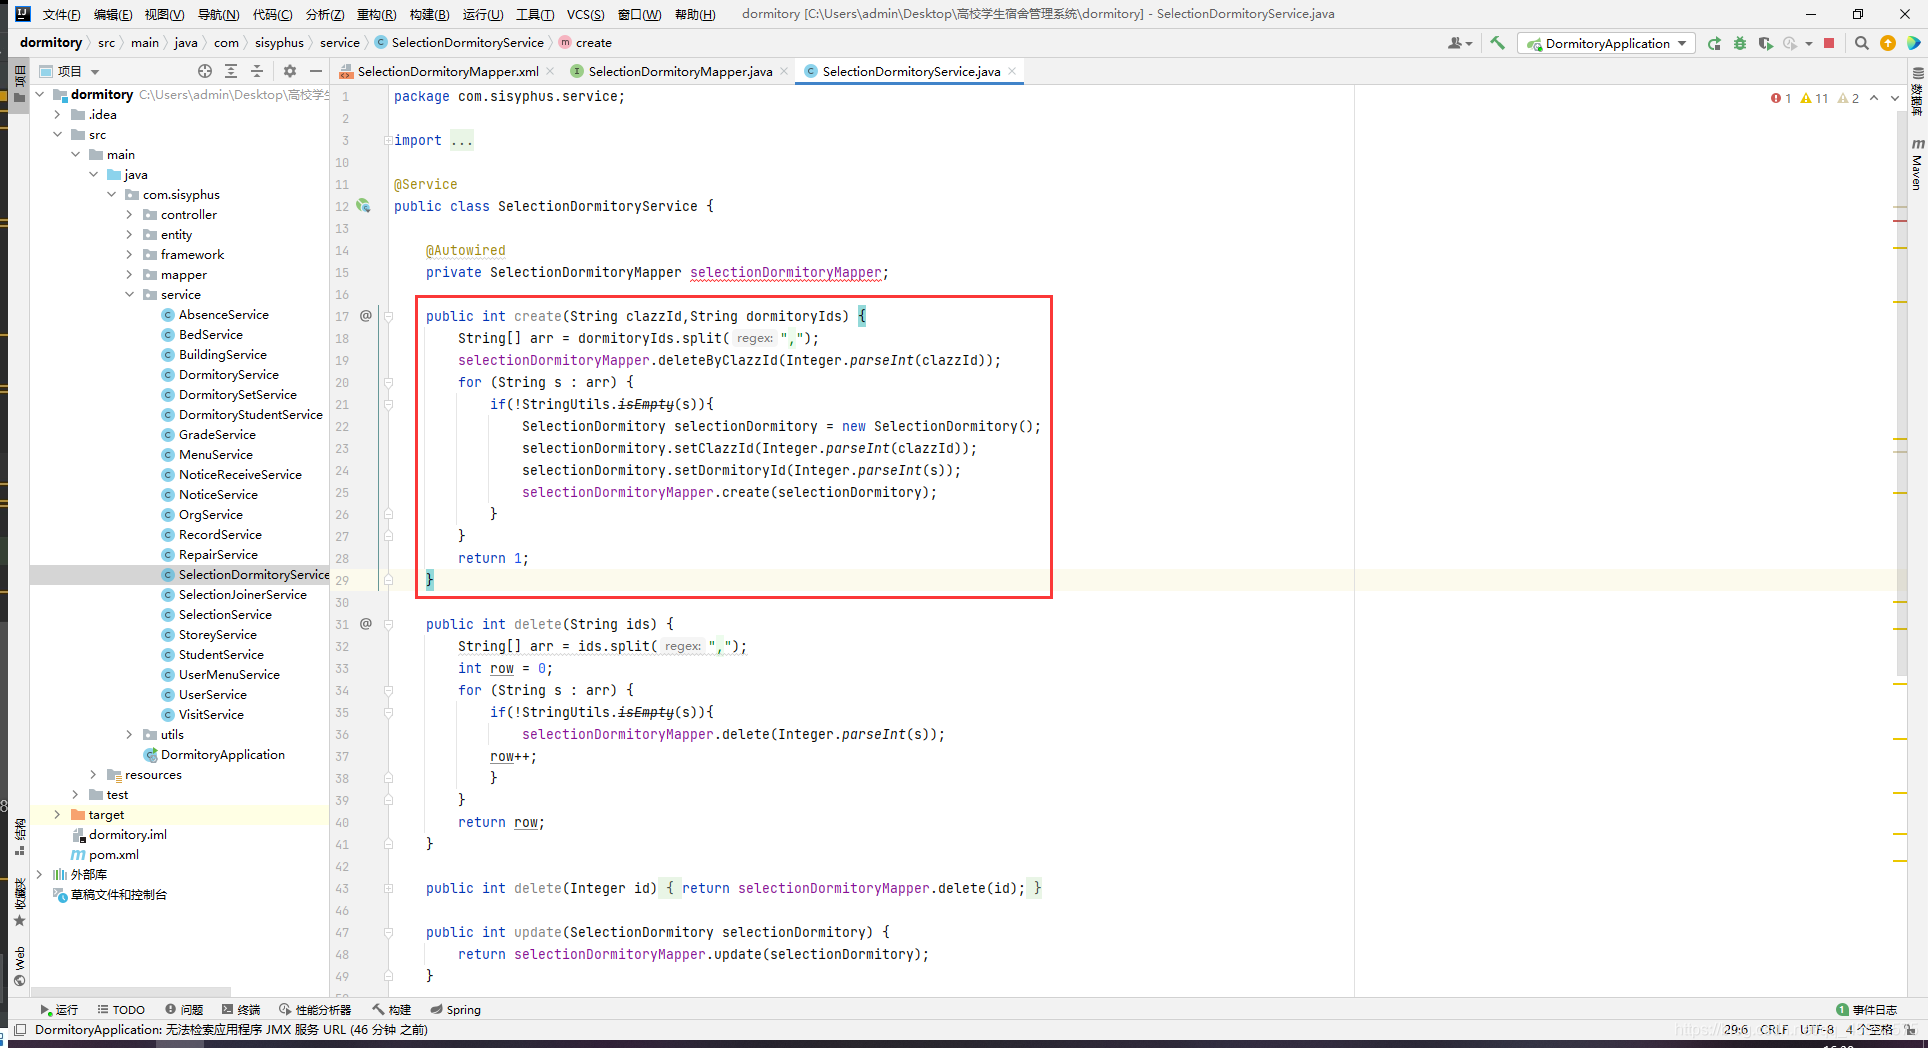The image size is (1928, 1048).
Task: Open the Web tool window on left strip
Action: [19, 966]
